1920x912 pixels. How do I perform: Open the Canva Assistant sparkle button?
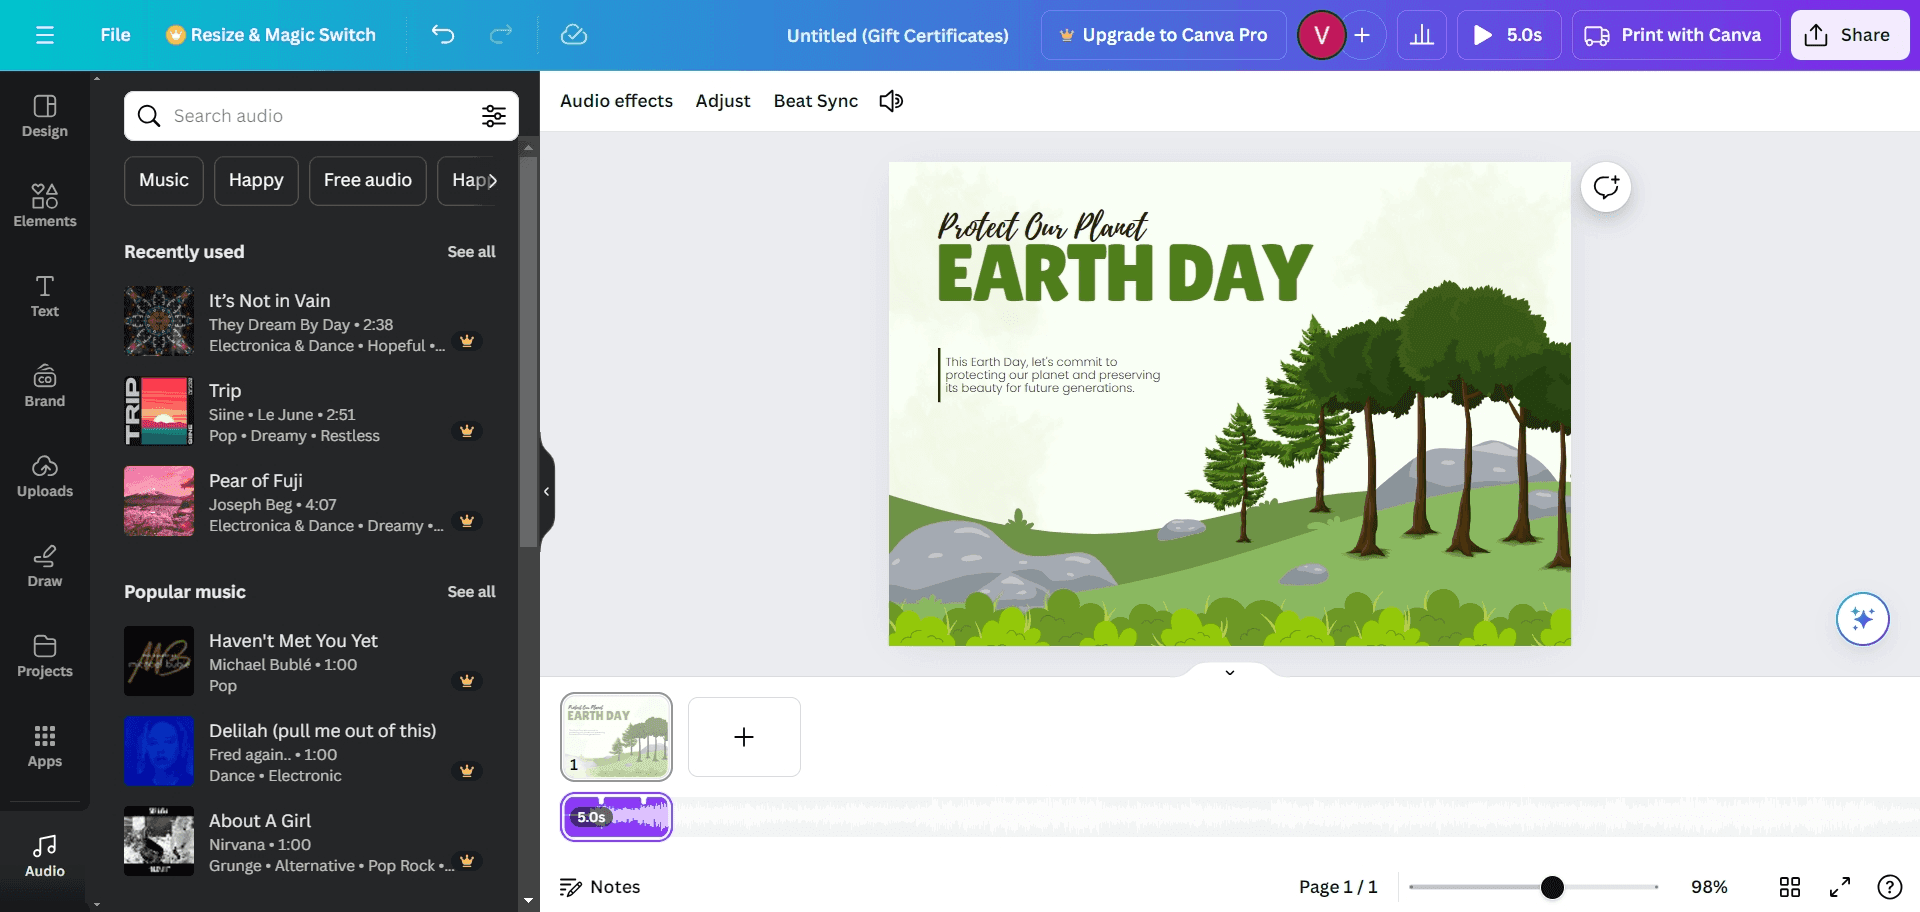point(1862,619)
